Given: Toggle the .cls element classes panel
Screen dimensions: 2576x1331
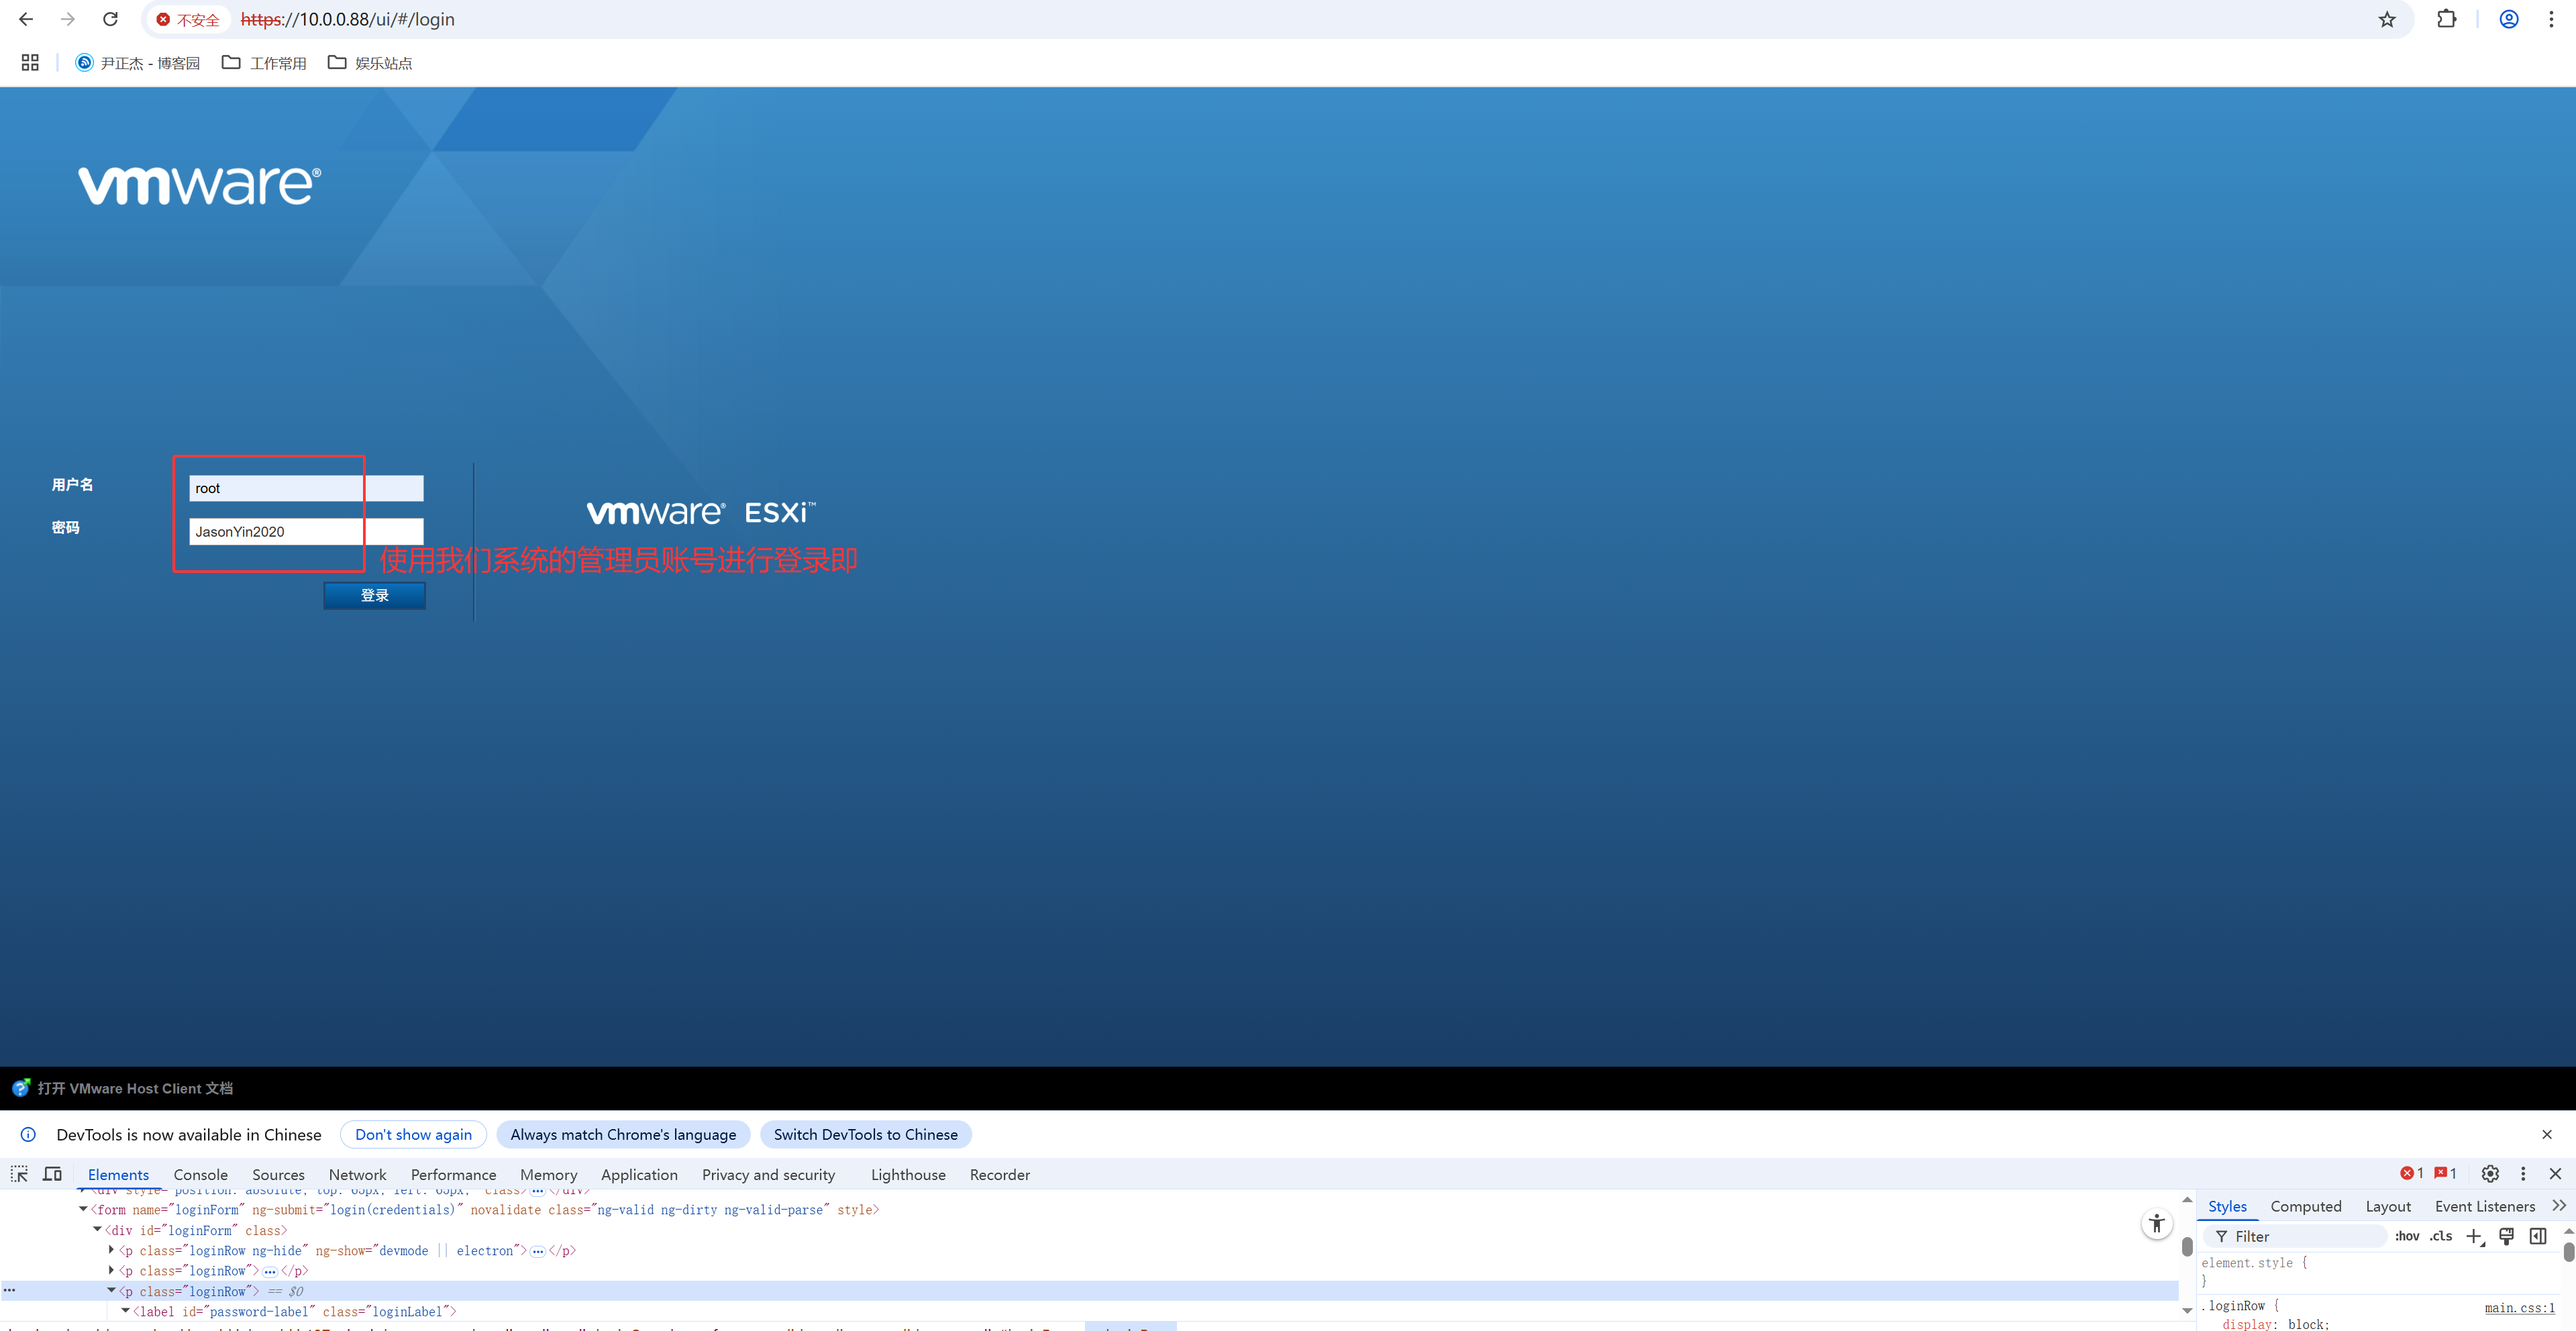Looking at the screenshot, I should point(2441,1236).
